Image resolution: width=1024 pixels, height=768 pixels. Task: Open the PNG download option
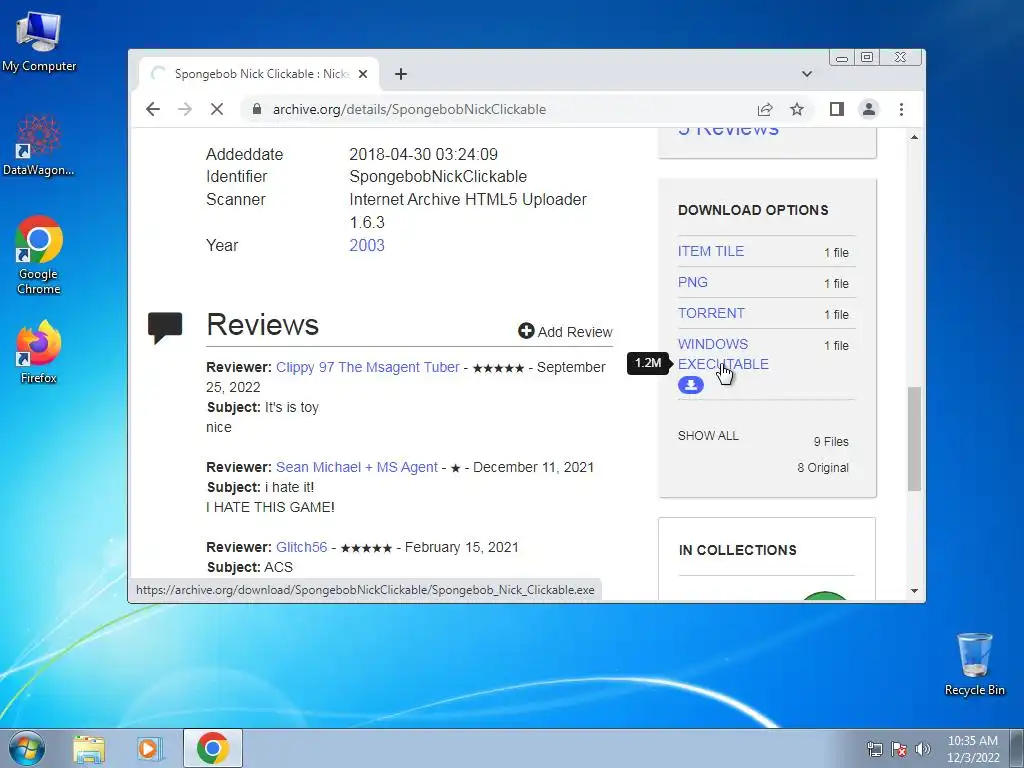coord(693,282)
